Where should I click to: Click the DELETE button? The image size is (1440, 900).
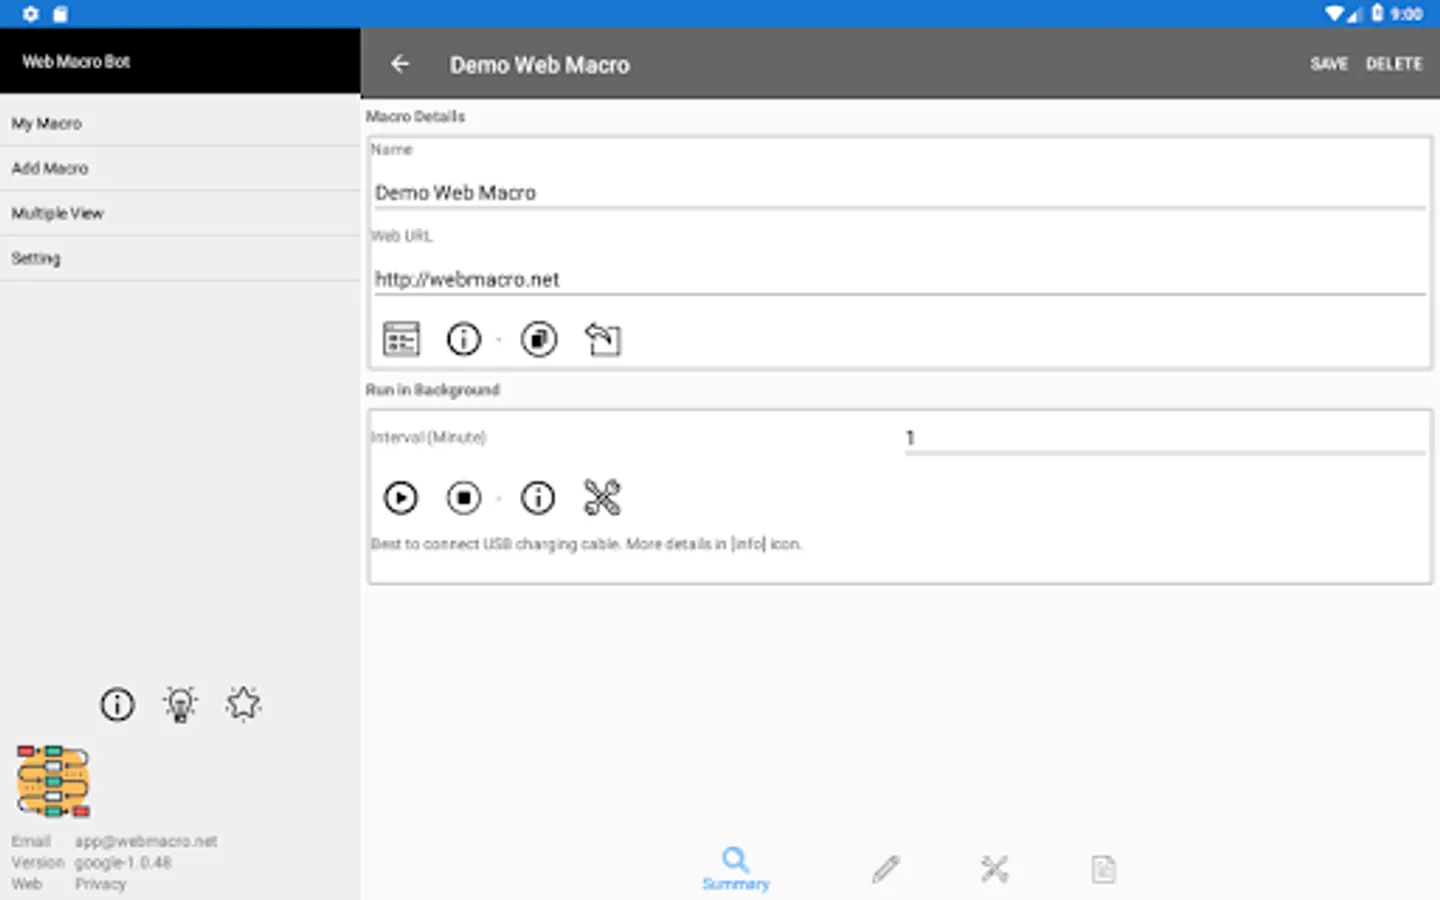(1394, 64)
